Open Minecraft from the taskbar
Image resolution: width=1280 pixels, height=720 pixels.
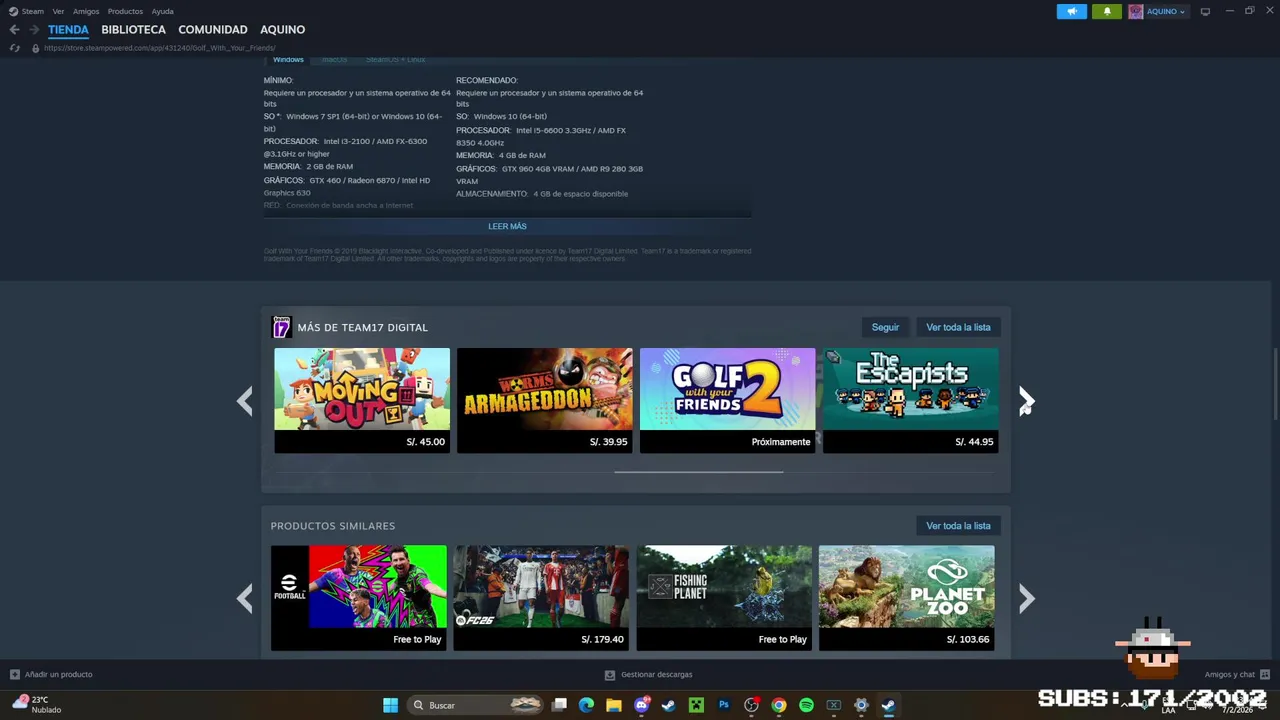(697, 705)
